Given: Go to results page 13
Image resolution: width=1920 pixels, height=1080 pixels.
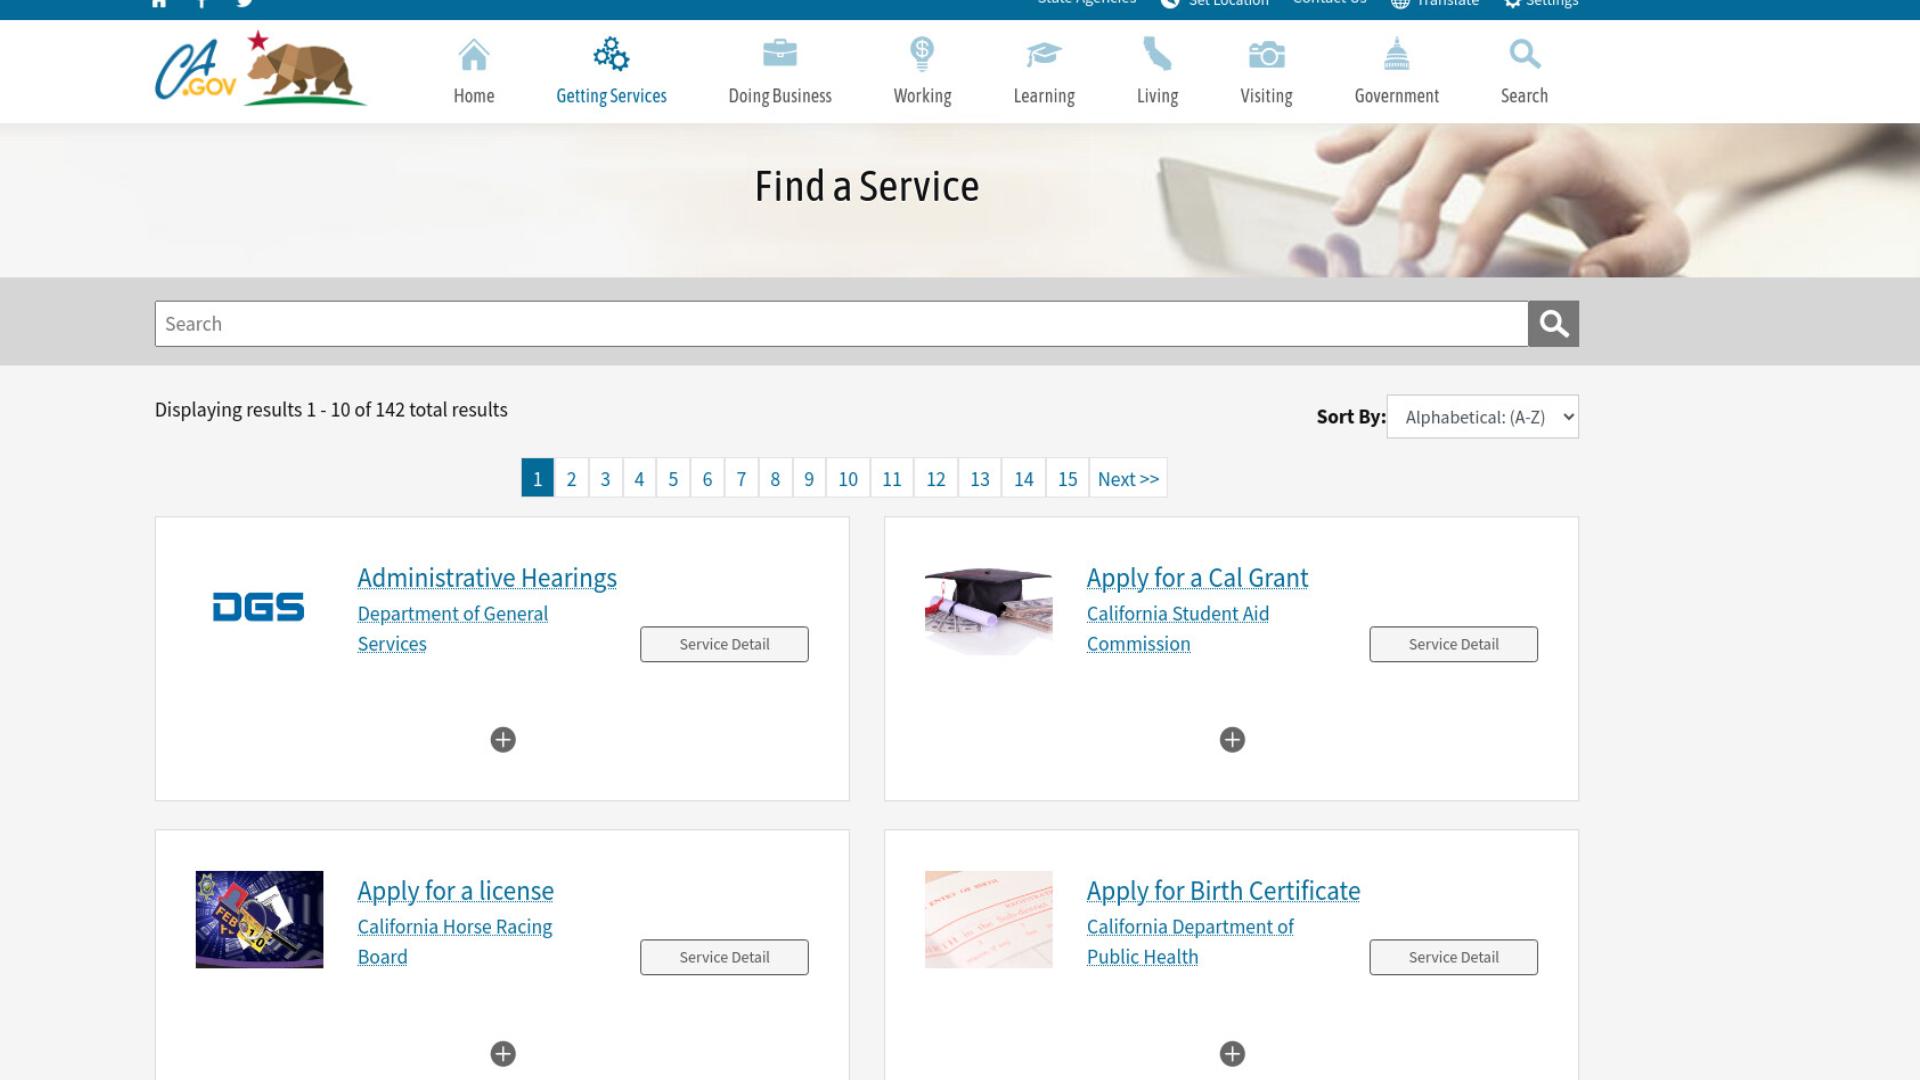Looking at the screenshot, I should (980, 479).
